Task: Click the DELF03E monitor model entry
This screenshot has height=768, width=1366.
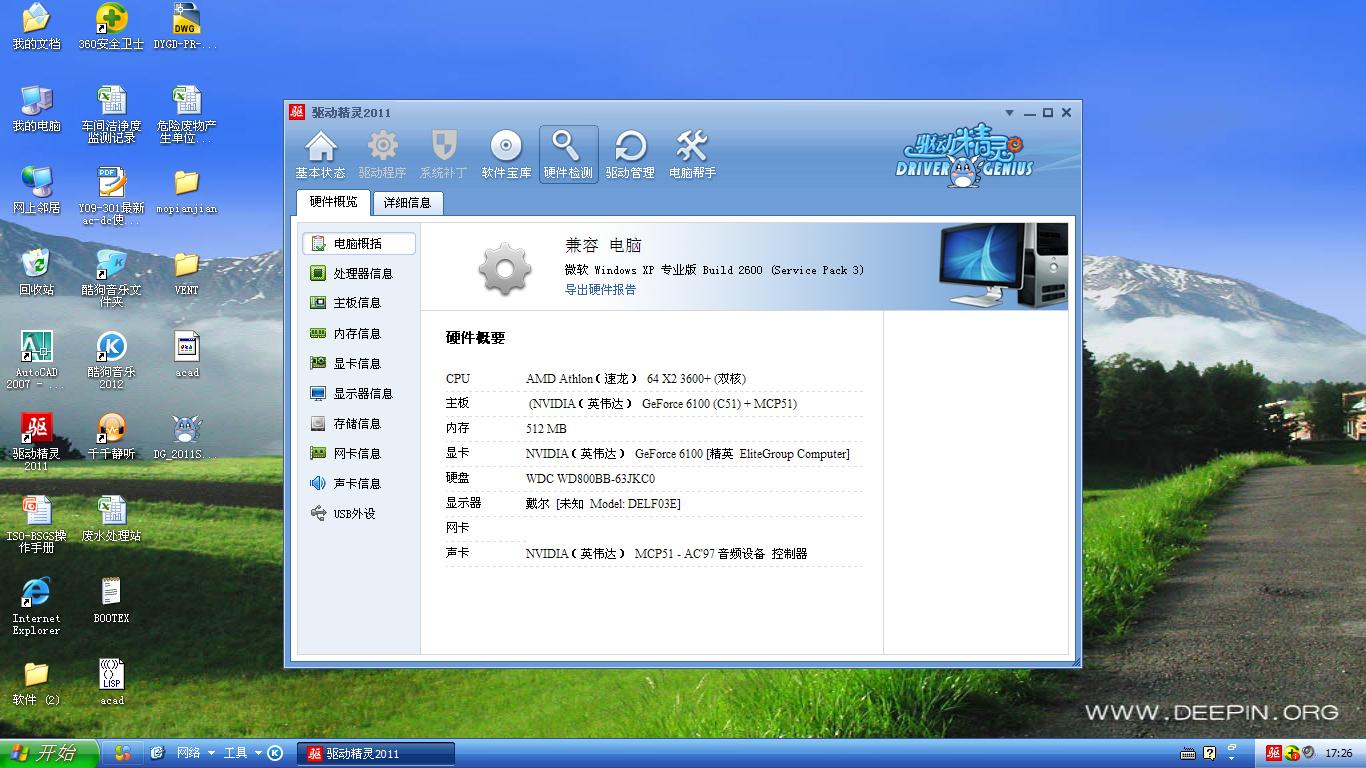Action: 603,504
